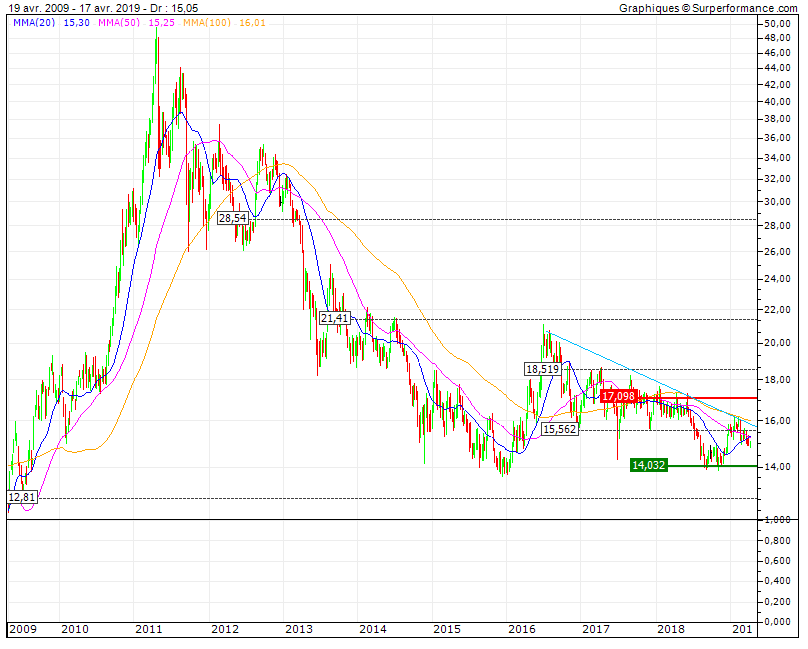Click the 50,00 price axis tick

(x=777, y=23)
